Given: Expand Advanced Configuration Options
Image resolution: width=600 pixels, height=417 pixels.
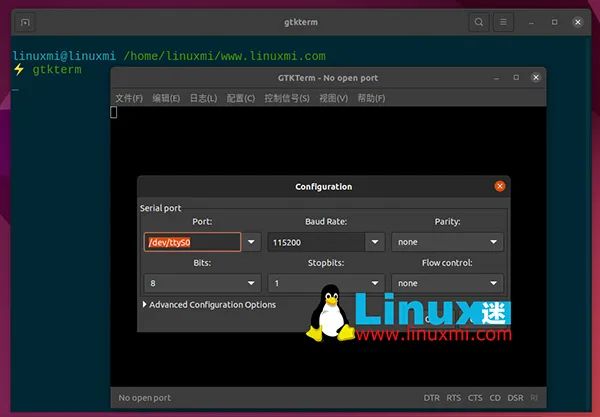Looking at the screenshot, I should click(209, 305).
